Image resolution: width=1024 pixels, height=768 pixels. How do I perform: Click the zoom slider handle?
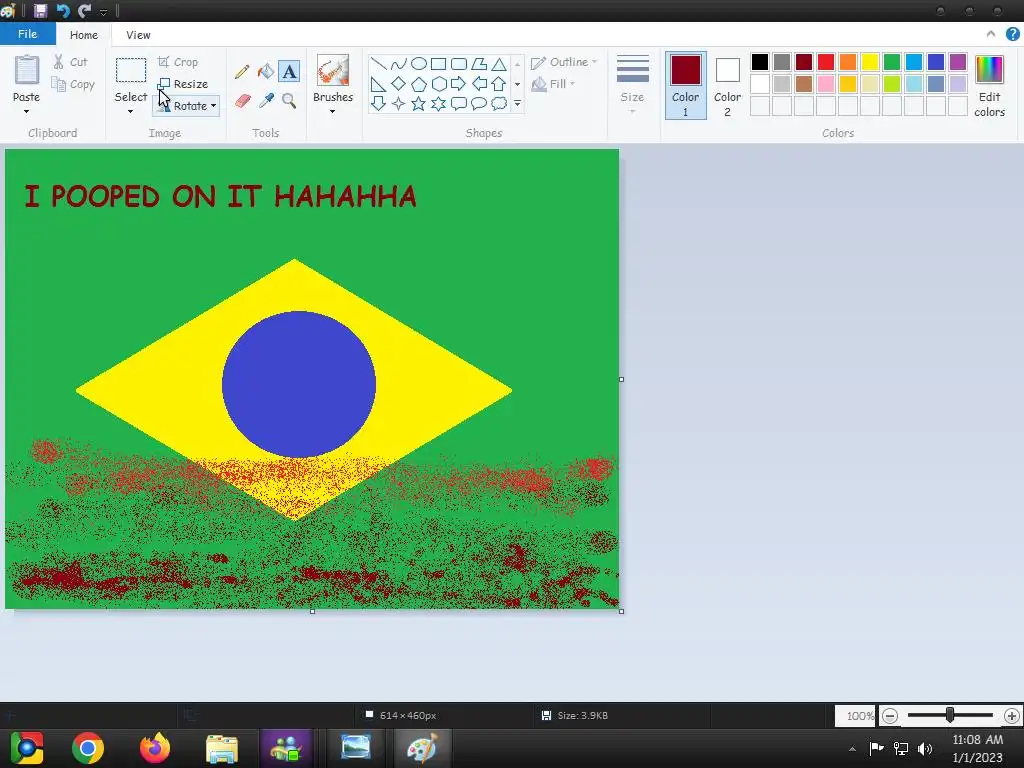coord(950,716)
